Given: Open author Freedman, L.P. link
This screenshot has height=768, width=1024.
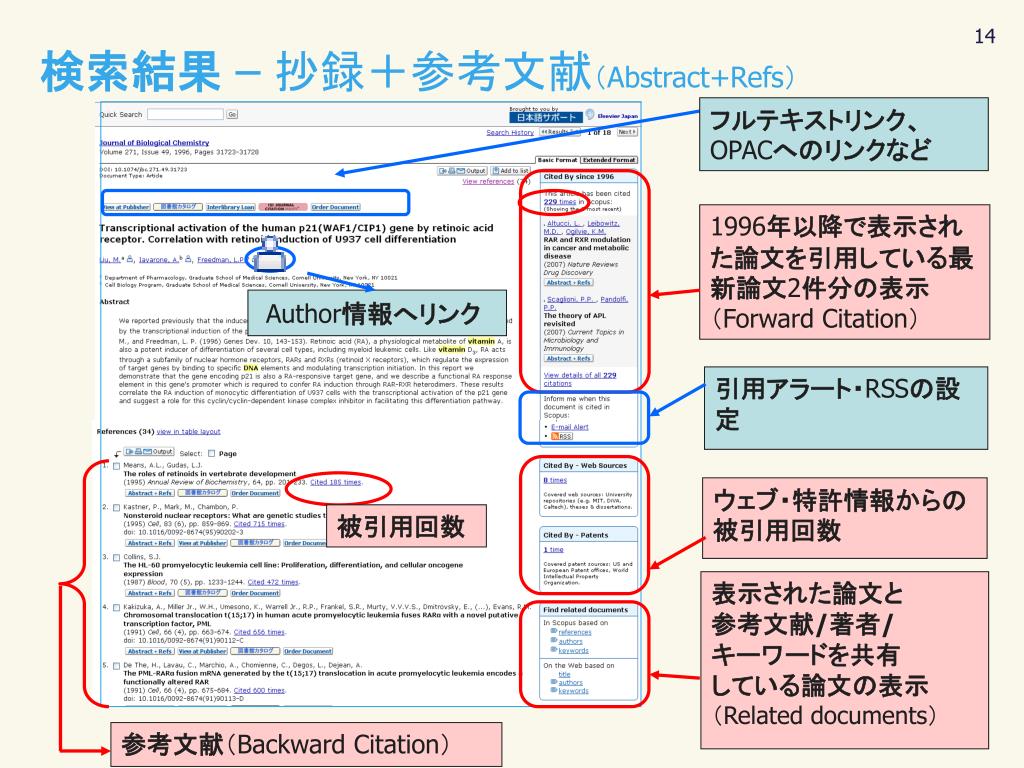Looking at the screenshot, I should 221,259.
